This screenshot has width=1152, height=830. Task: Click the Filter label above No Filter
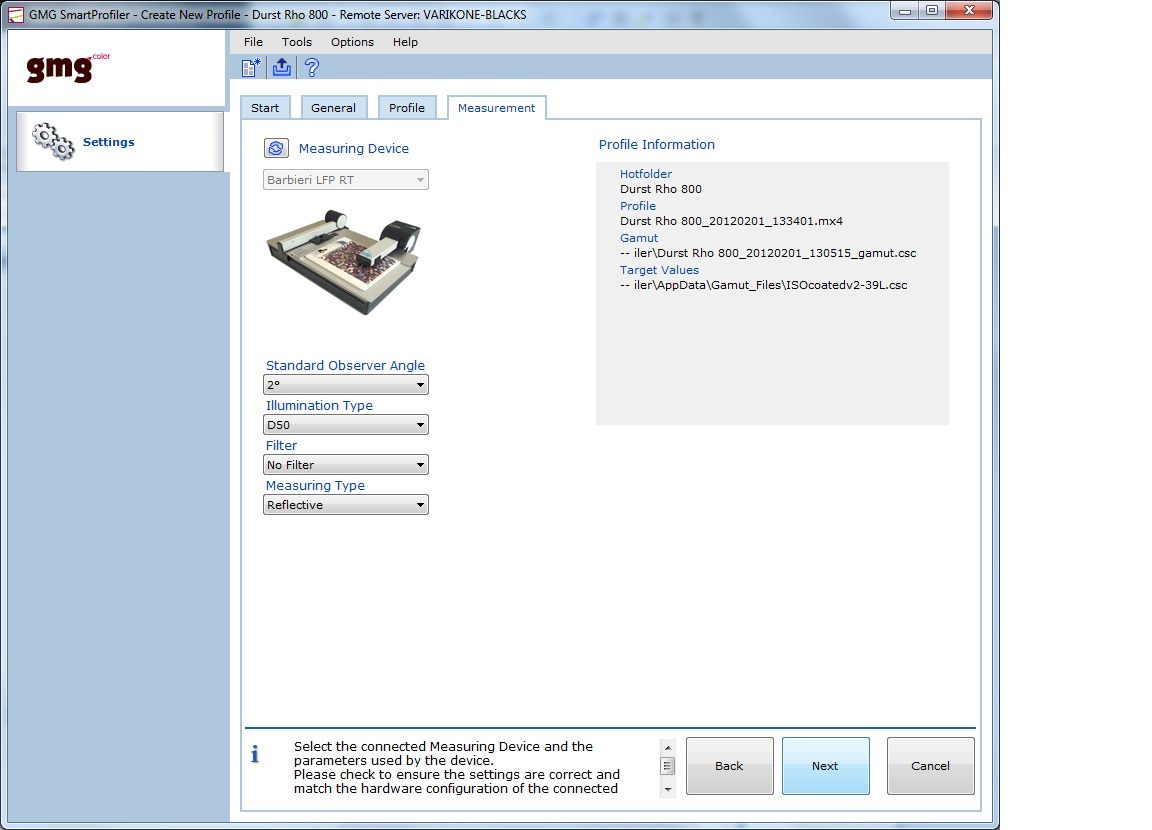(281, 446)
